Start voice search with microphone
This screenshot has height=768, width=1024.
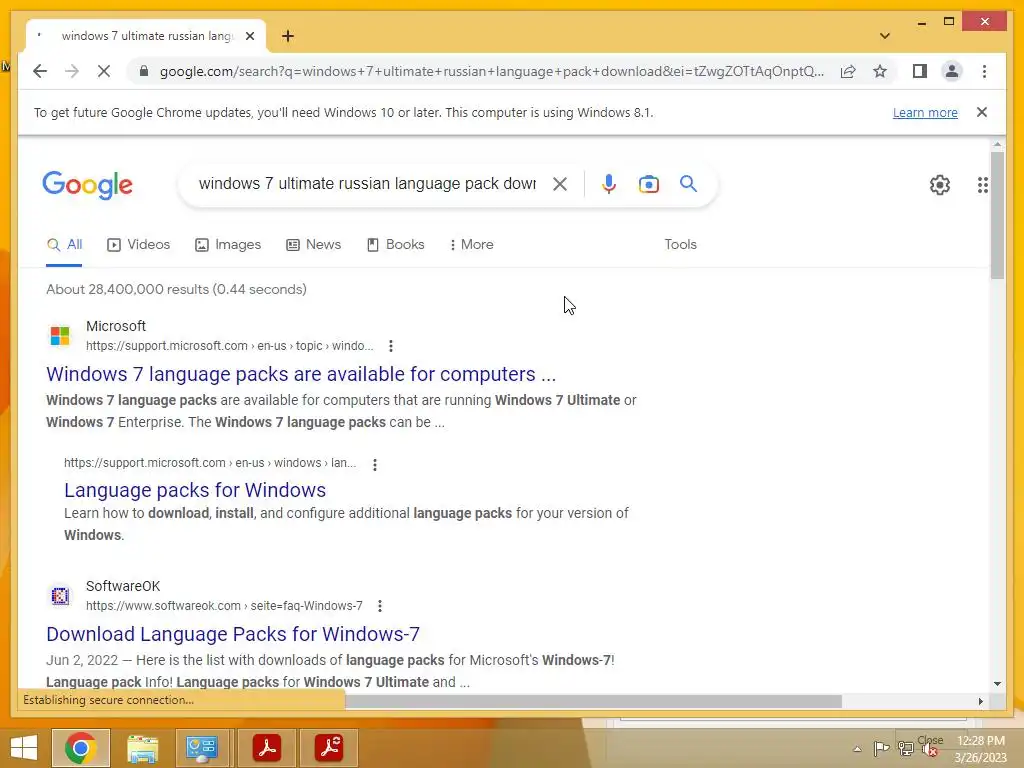point(609,184)
